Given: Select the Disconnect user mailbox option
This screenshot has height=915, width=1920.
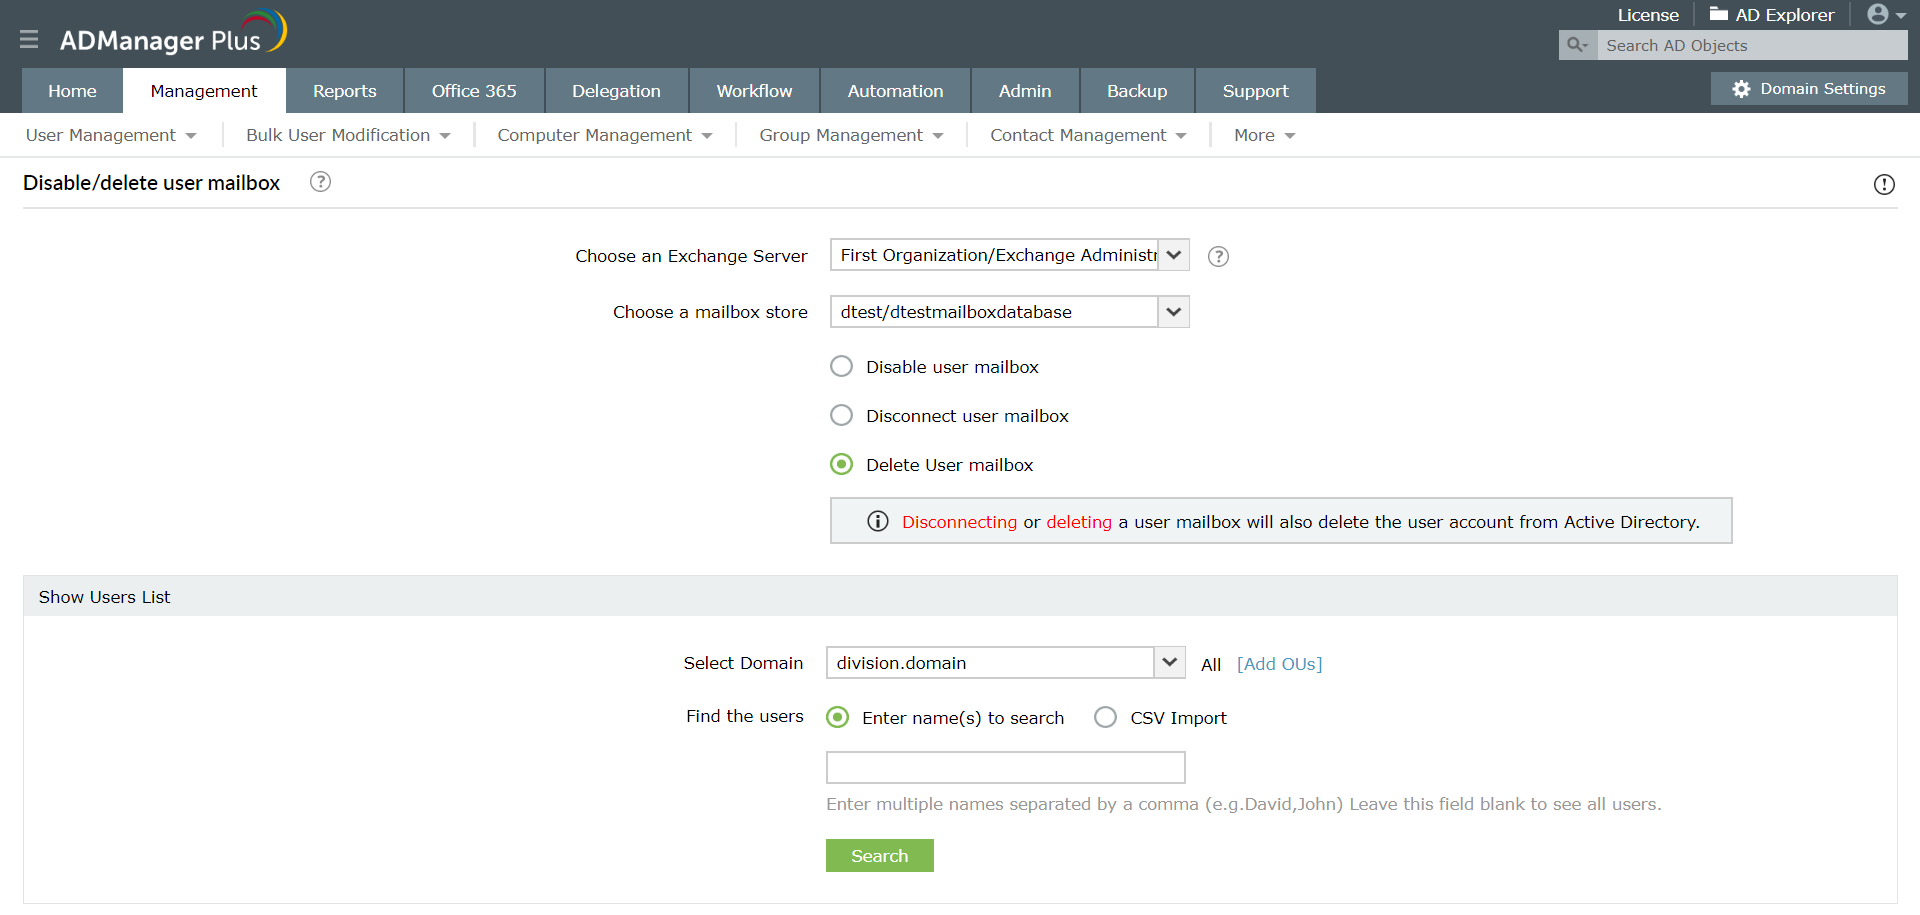Looking at the screenshot, I should coord(841,415).
